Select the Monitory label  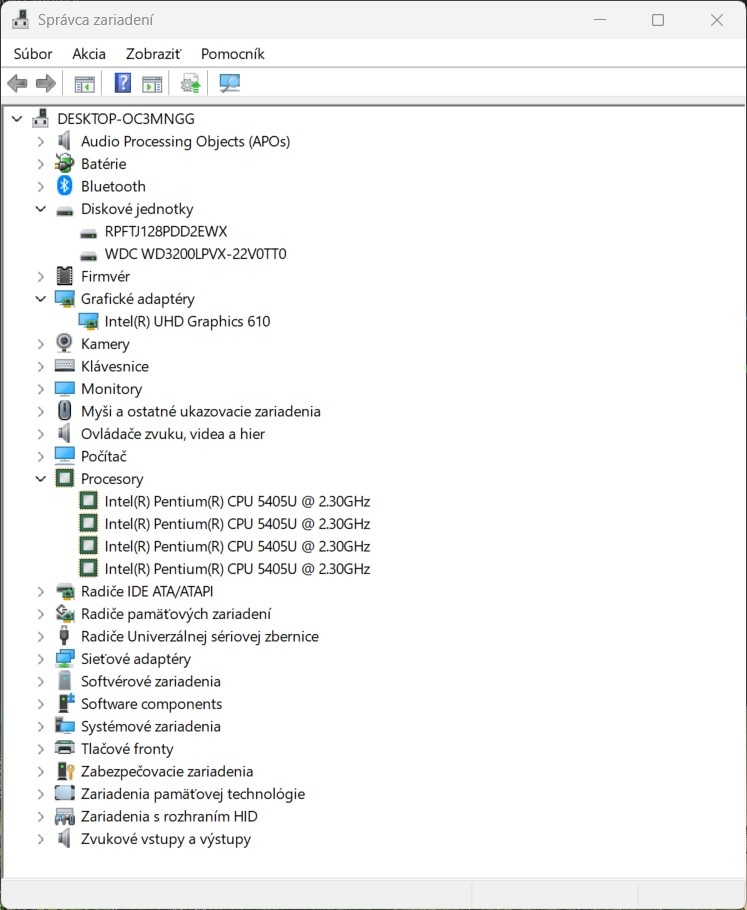point(111,389)
